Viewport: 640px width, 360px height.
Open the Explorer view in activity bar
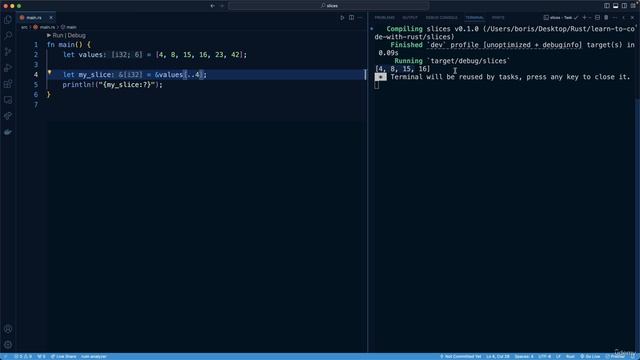(x=8, y=20)
